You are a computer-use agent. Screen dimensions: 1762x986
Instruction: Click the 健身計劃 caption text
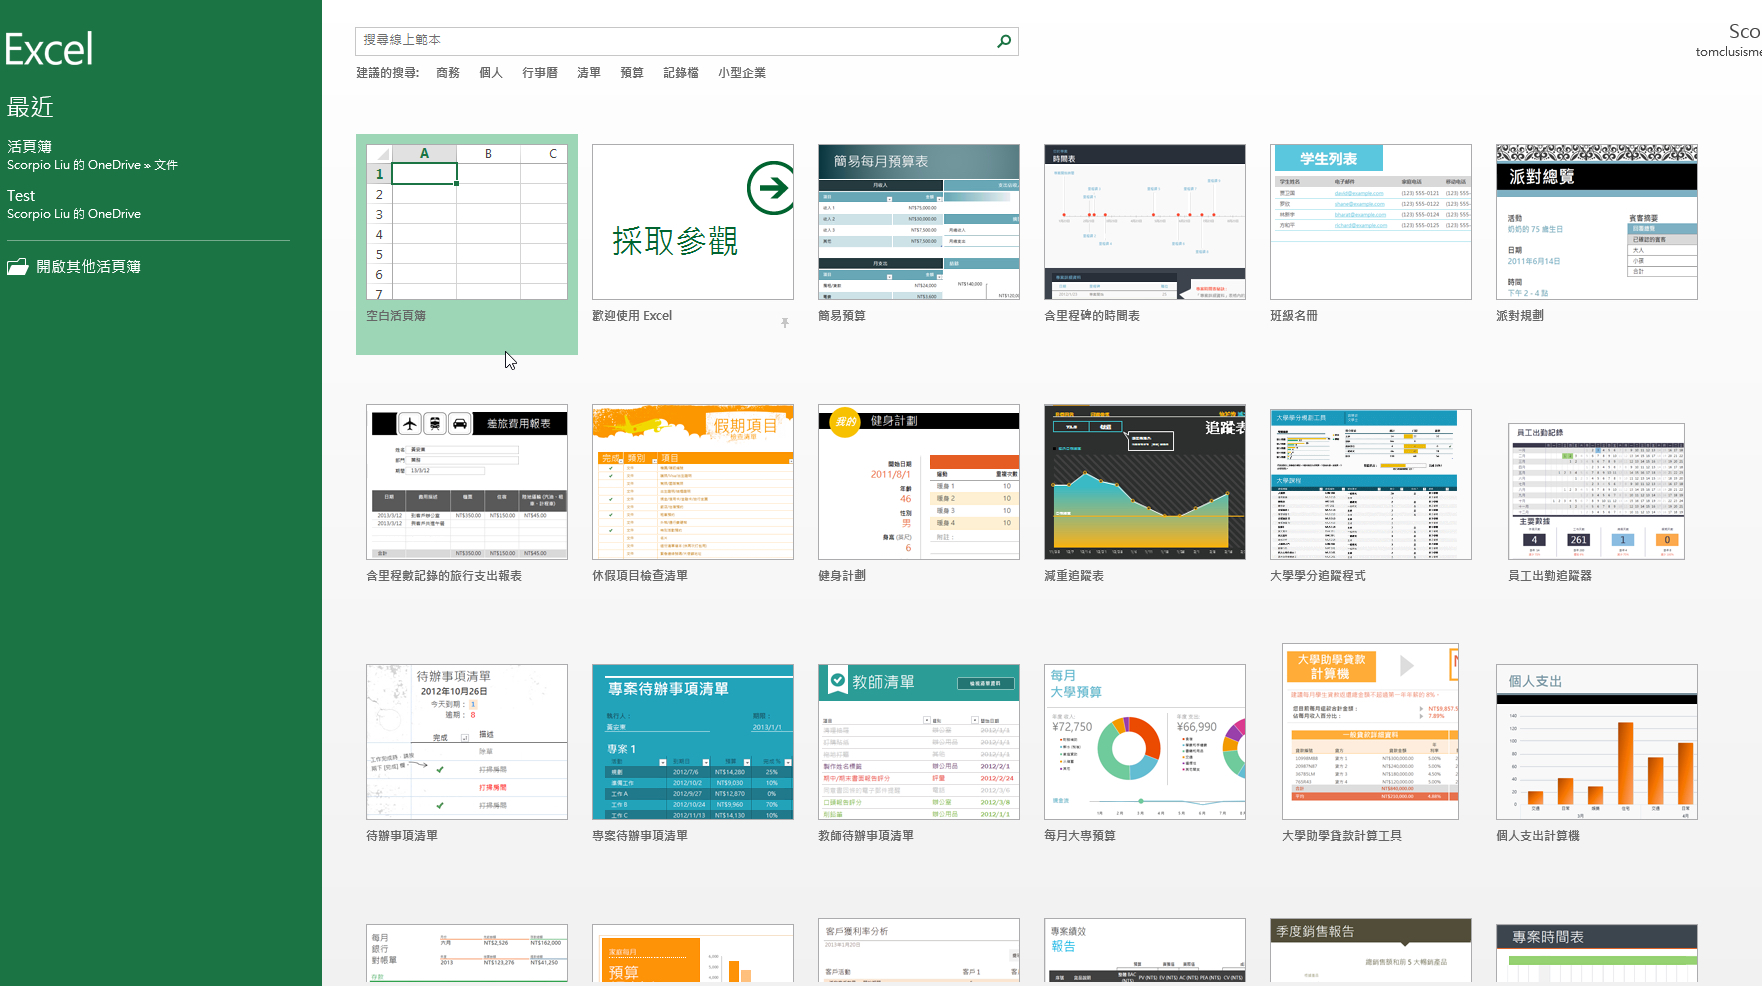point(842,576)
